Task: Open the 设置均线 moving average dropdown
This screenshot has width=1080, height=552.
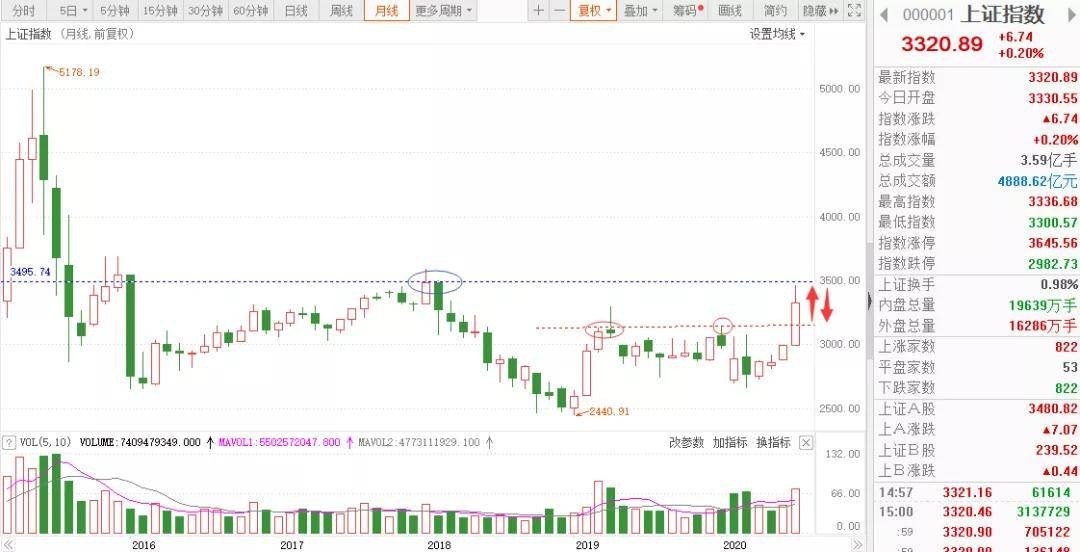Action: 778,33
